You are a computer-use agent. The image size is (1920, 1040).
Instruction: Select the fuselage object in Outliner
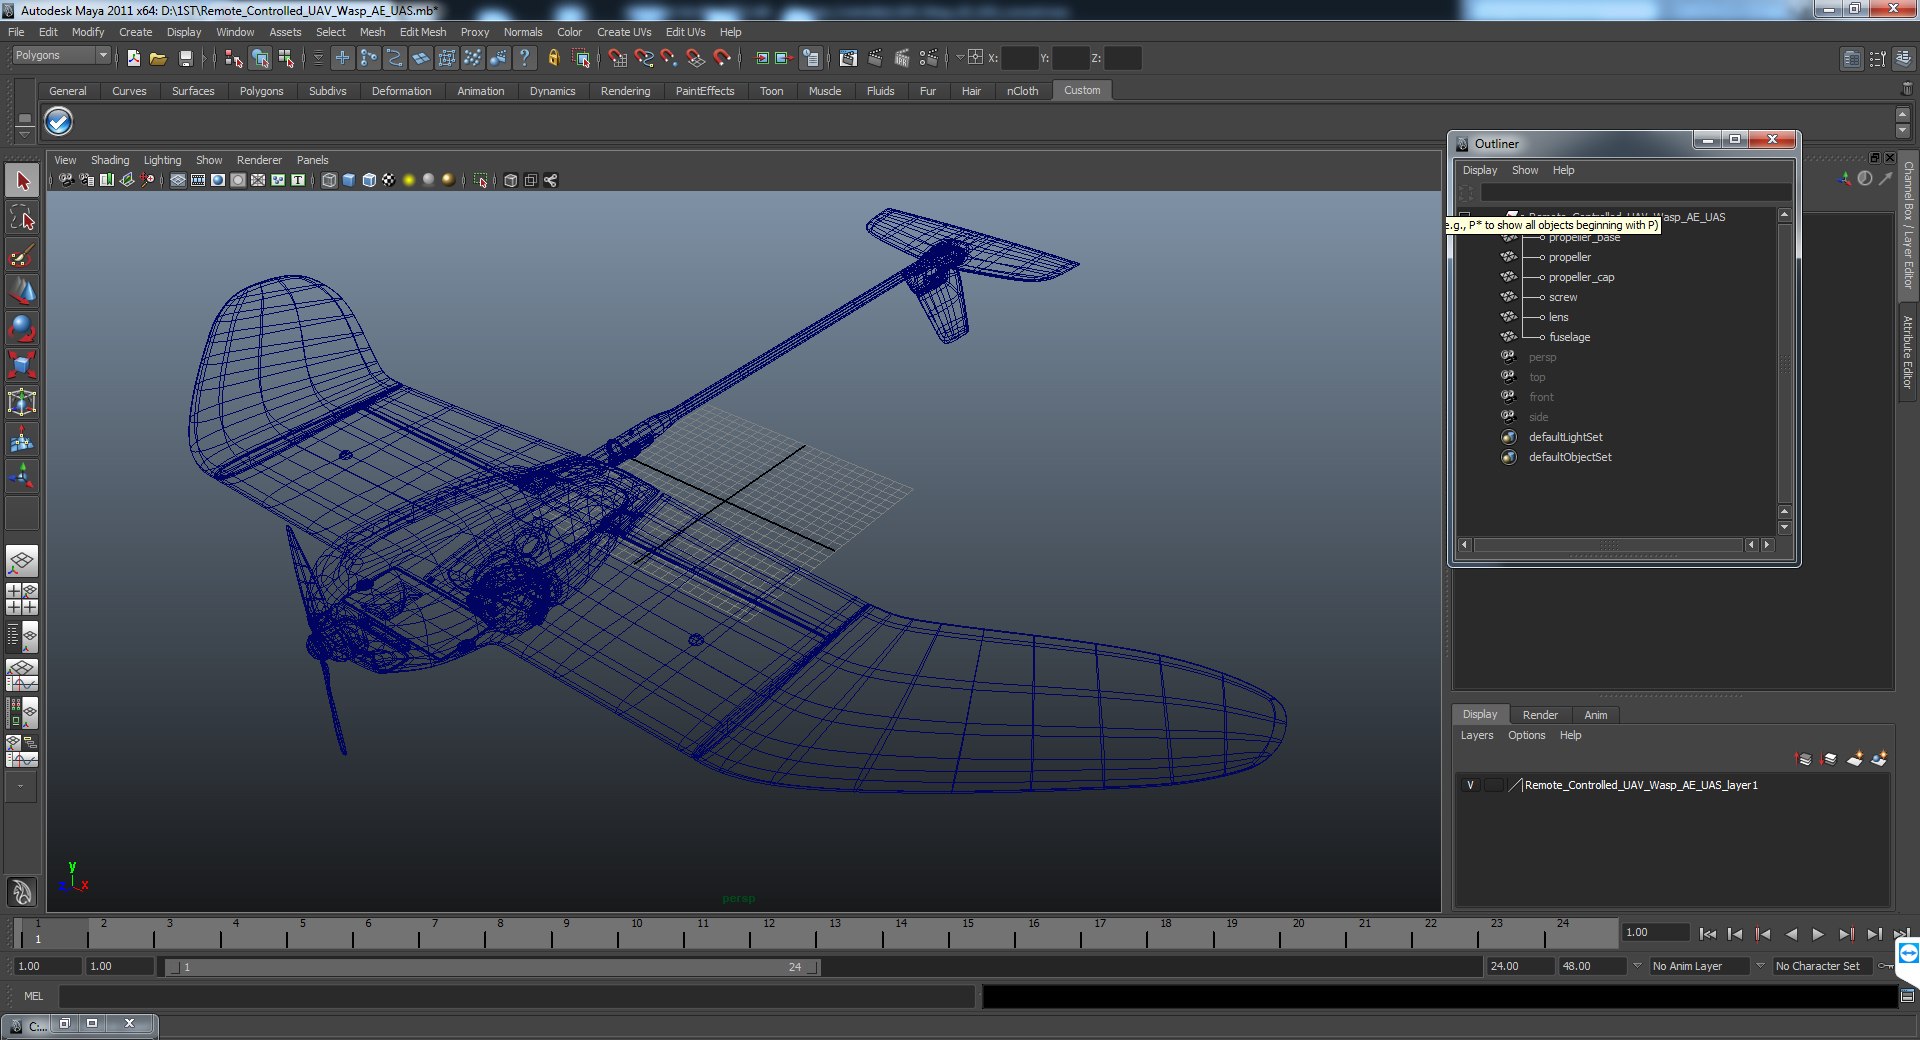point(1569,337)
